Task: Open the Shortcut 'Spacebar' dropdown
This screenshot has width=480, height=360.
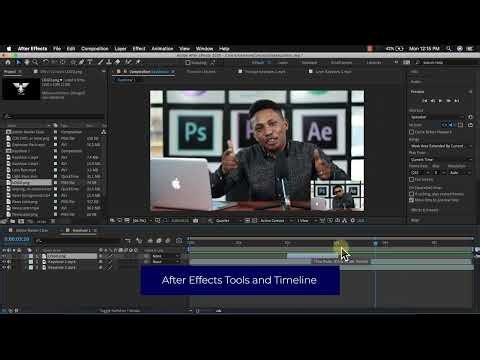Action: [x=437, y=117]
